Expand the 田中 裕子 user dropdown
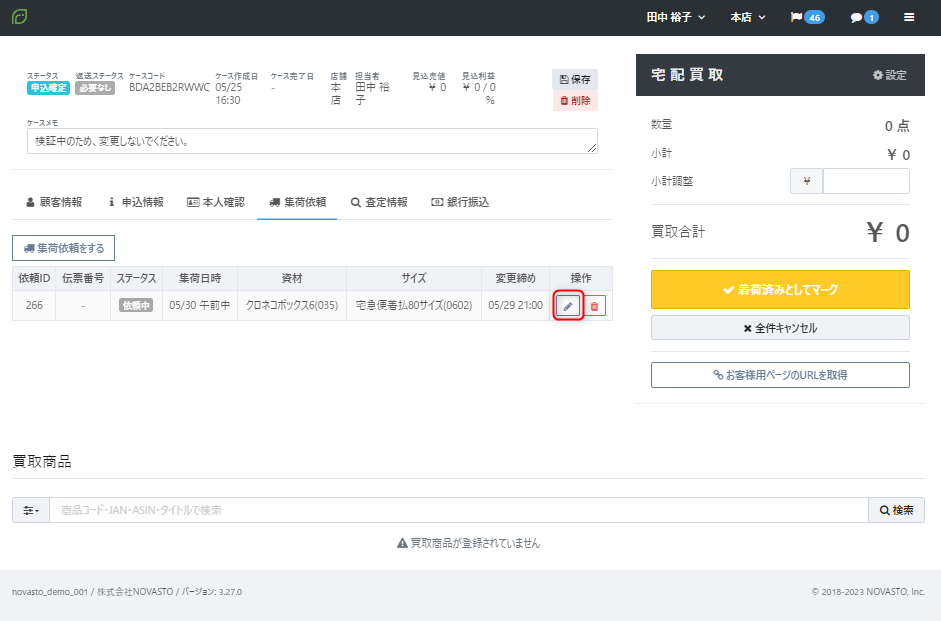 click(x=675, y=17)
